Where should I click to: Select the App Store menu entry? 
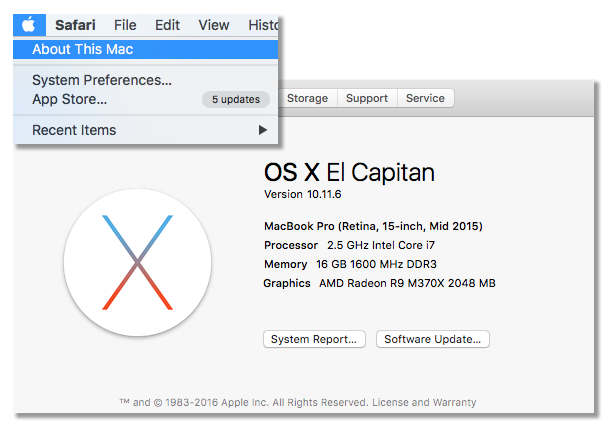point(145,99)
